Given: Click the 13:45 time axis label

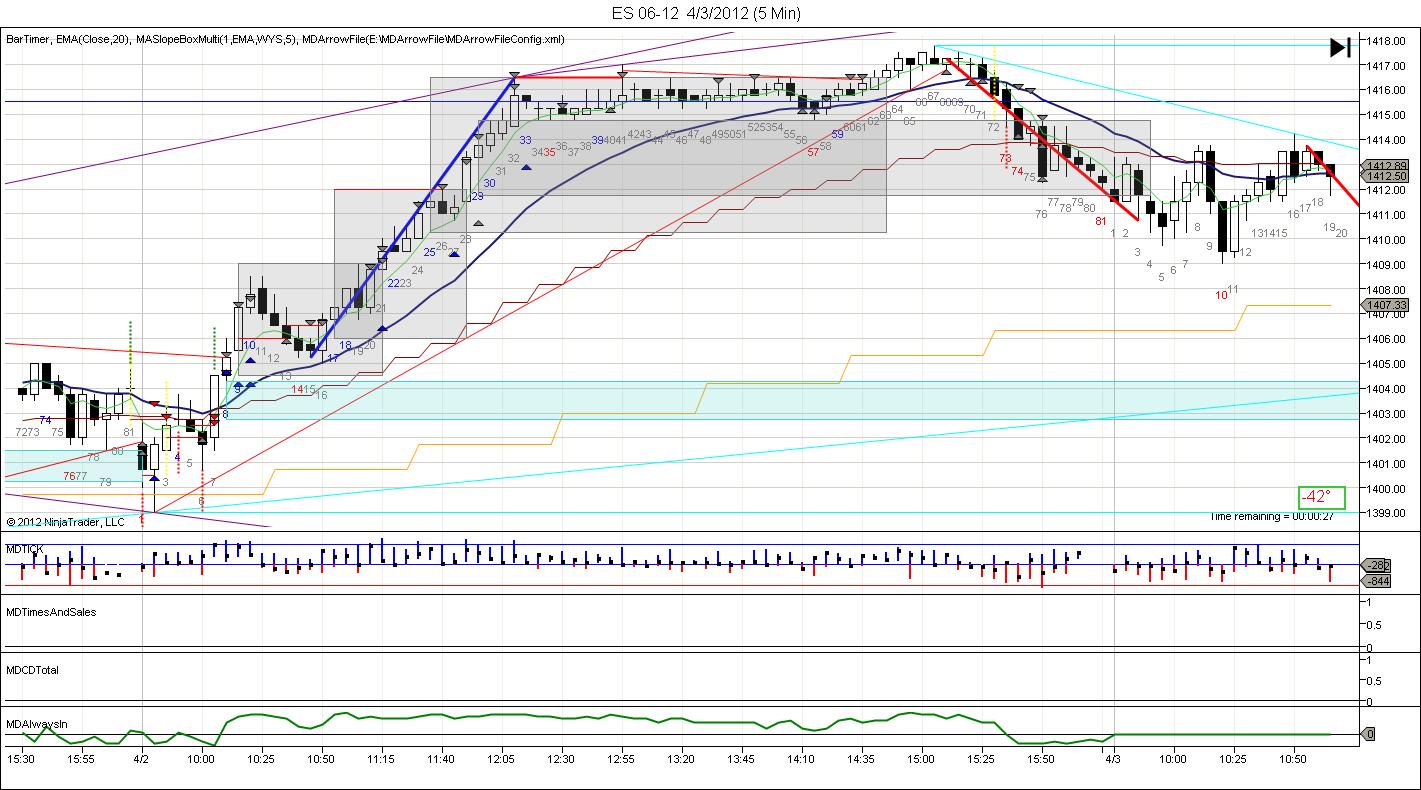Looking at the screenshot, I should click(x=741, y=760).
